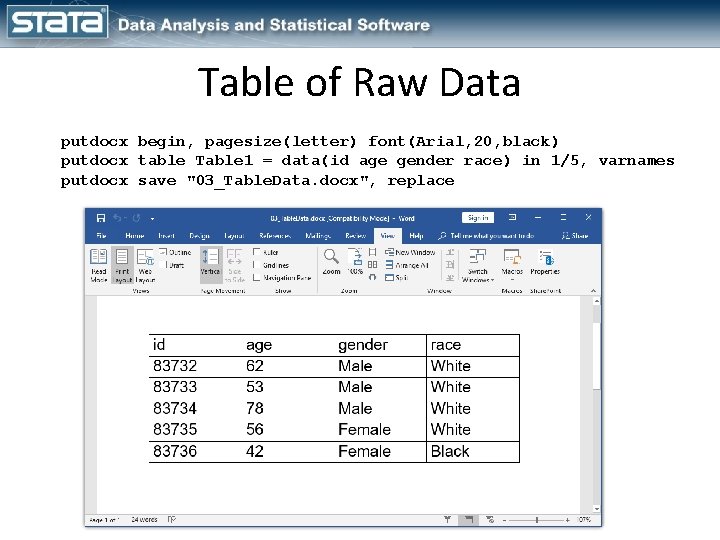Click the SharePoint Properties icon
The width and height of the screenshot is (720, 540).
point(545,263)
